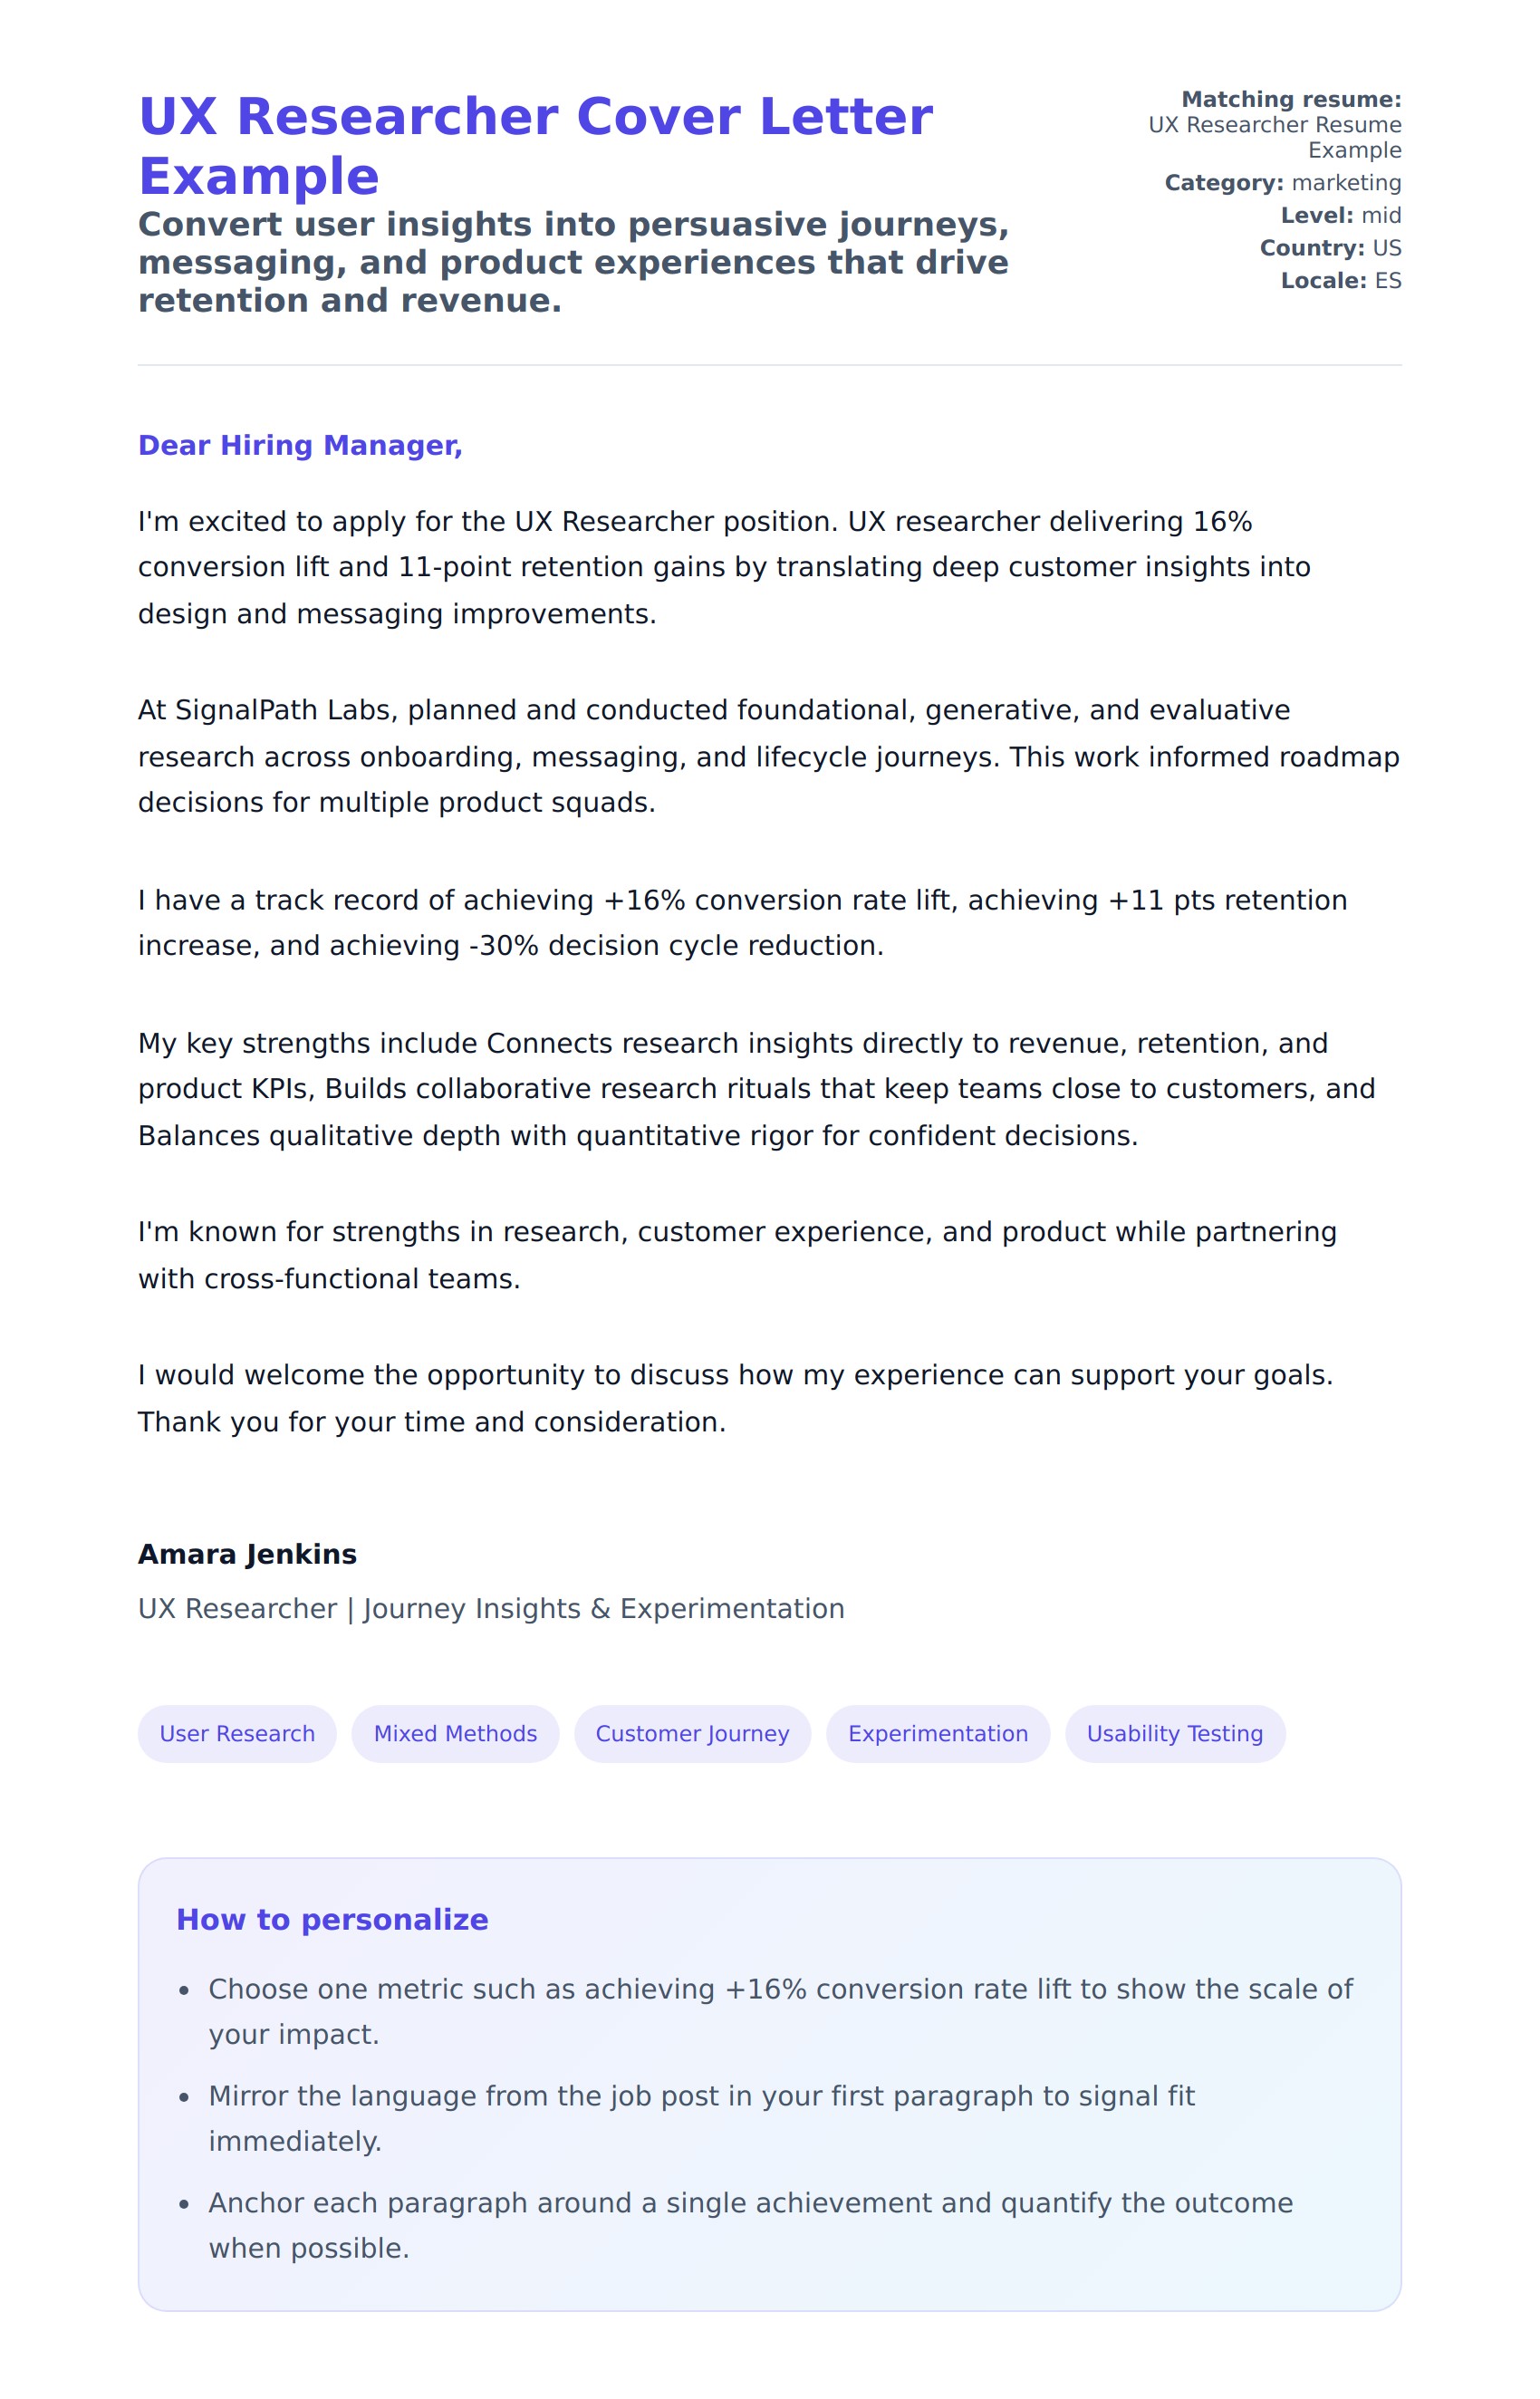
Task: Click the paragraph mentioning SignalPath Labs
Action: [768, 756]
